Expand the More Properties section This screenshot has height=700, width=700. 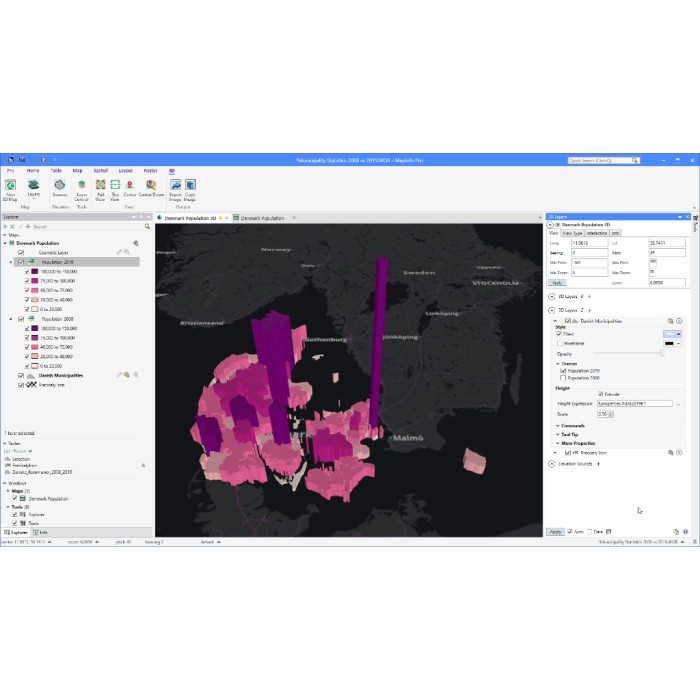point(558,443)
